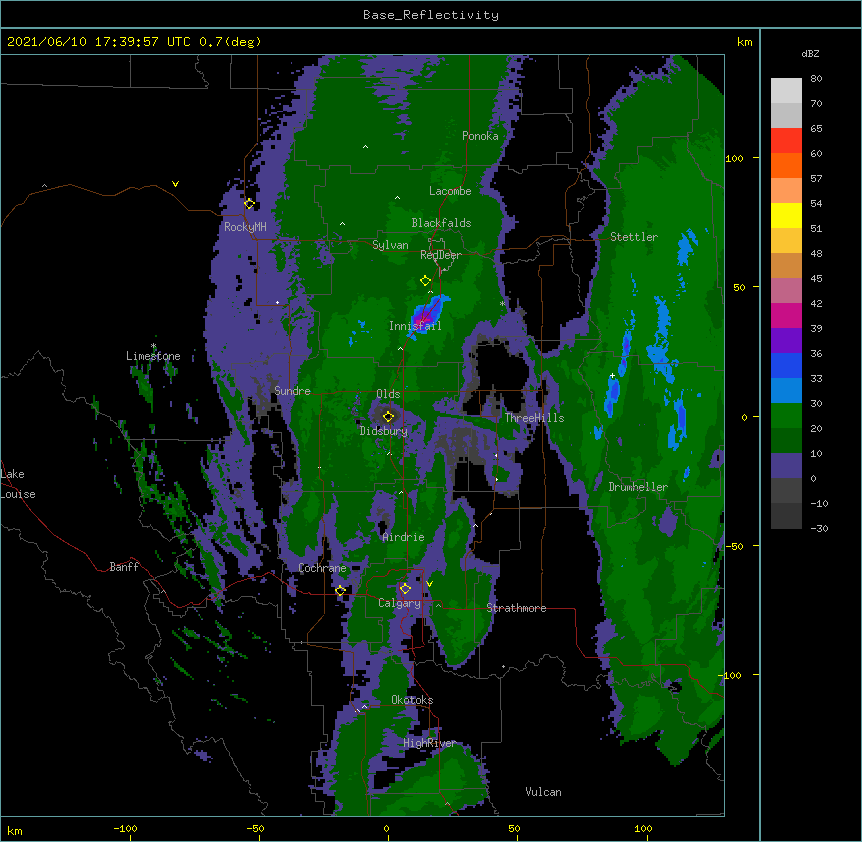
Task: Click the RedDeer city label
Action: 441,255
